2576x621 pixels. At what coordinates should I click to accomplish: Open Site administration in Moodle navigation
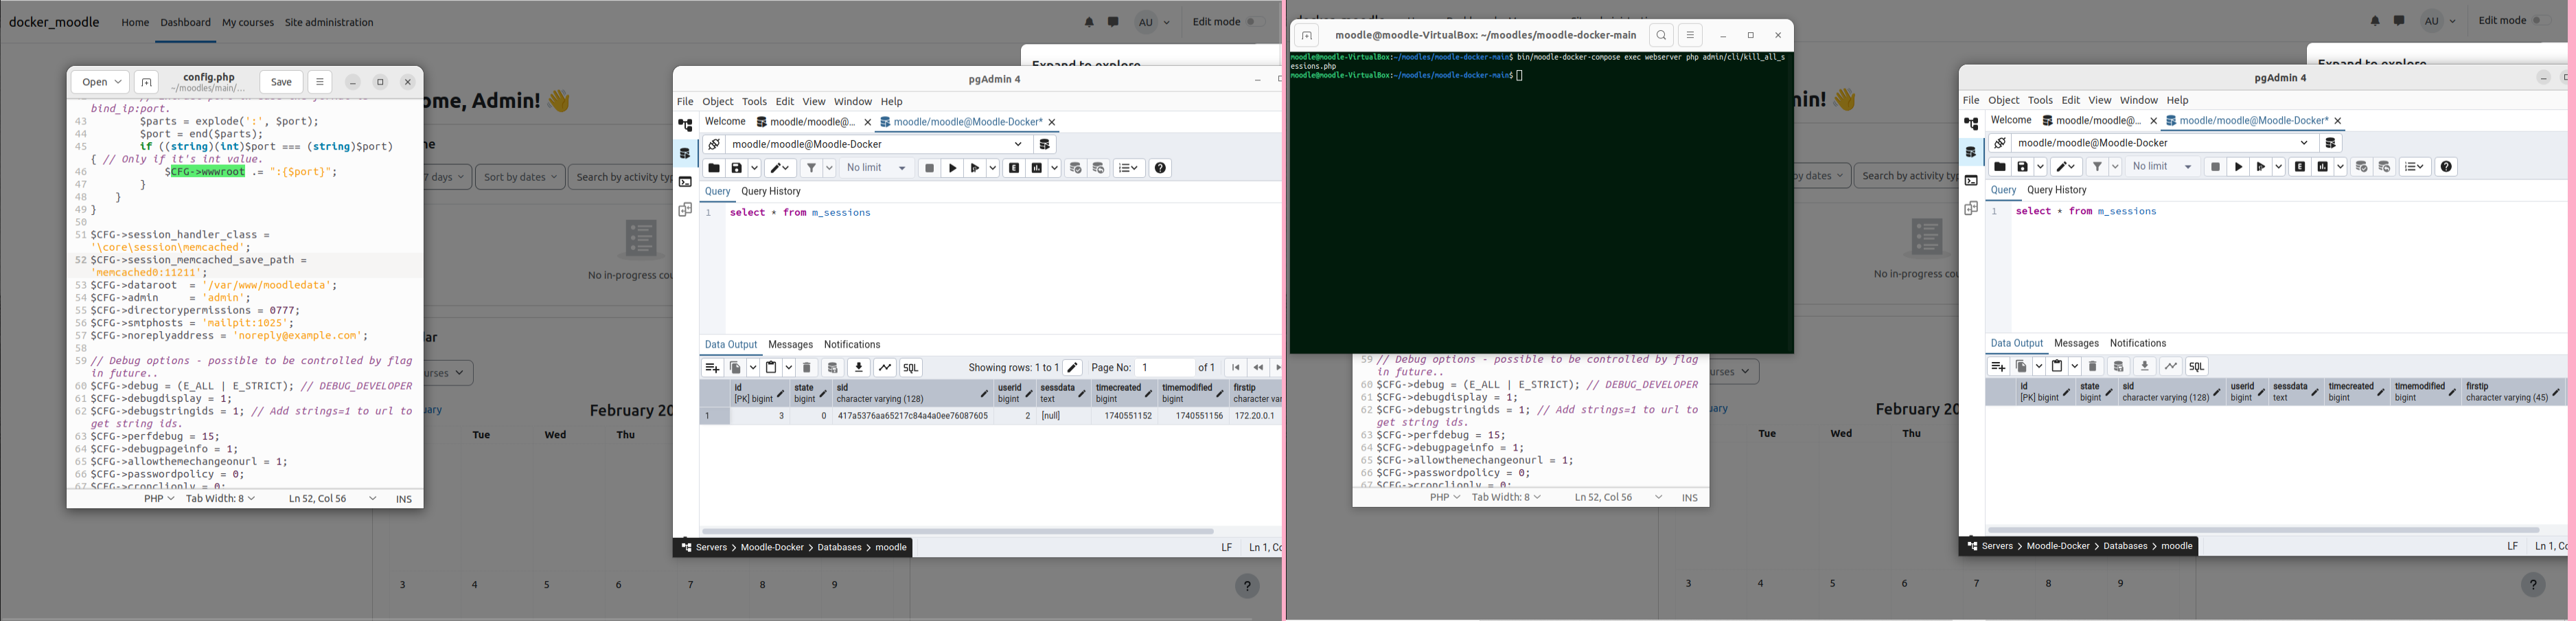coord(329,22)
